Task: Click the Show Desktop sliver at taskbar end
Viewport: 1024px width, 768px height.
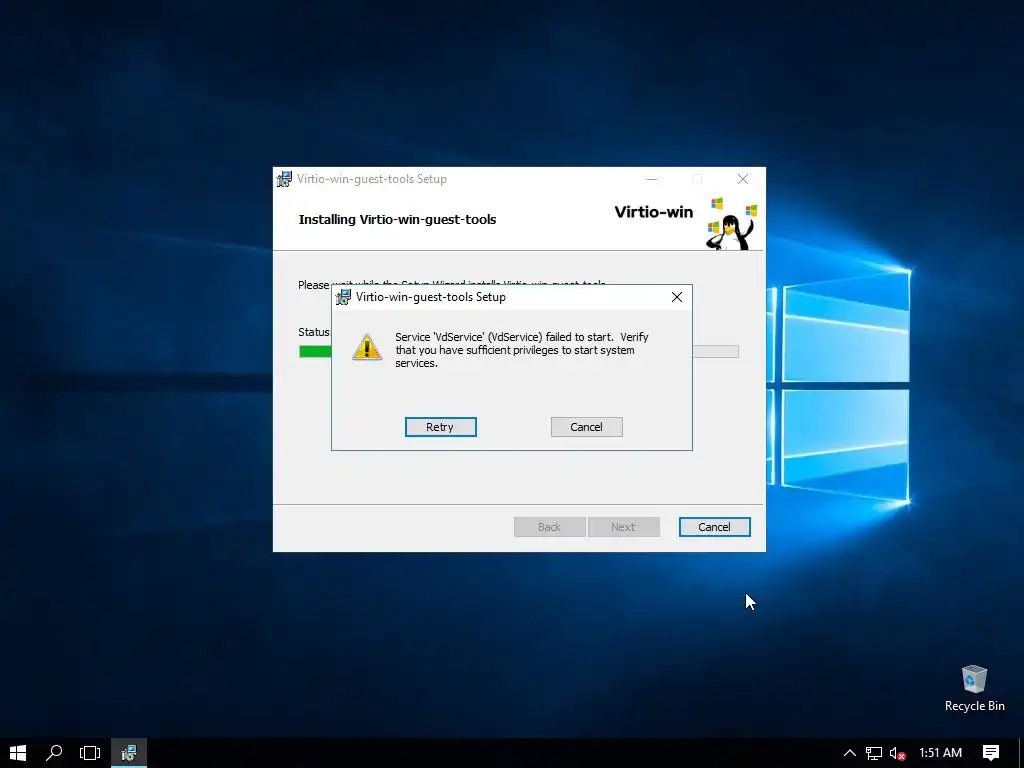Action: tap(1021, 753)
